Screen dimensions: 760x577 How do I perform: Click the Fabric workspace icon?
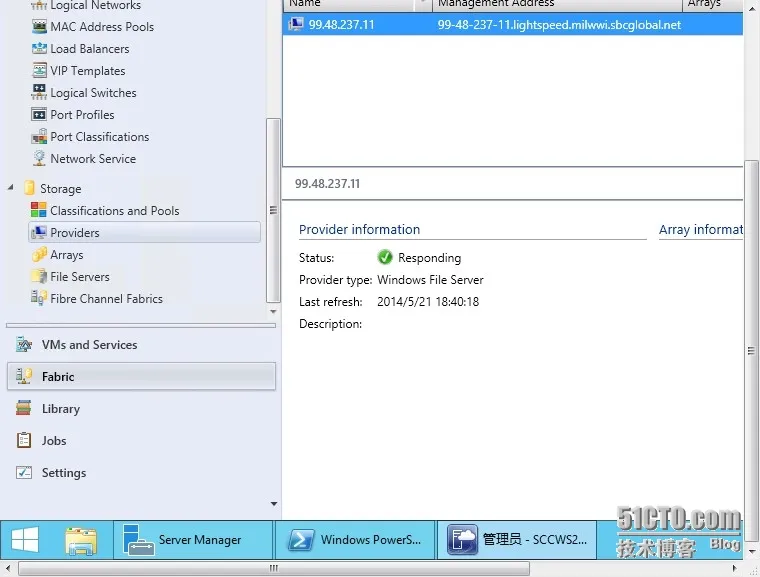[24, 376]
